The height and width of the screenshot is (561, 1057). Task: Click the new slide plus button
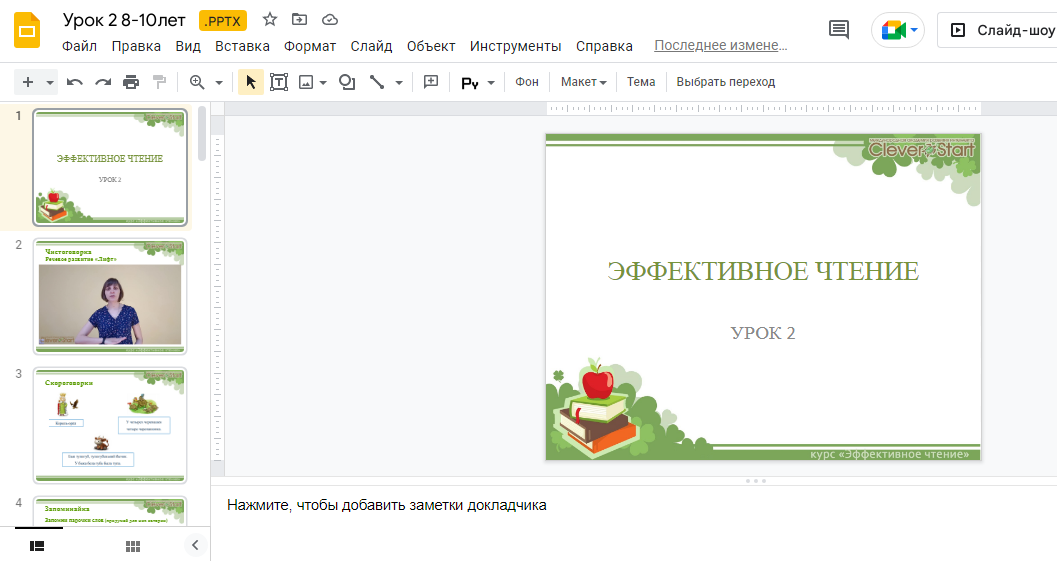pyautogui.click(x=28, y=82)
